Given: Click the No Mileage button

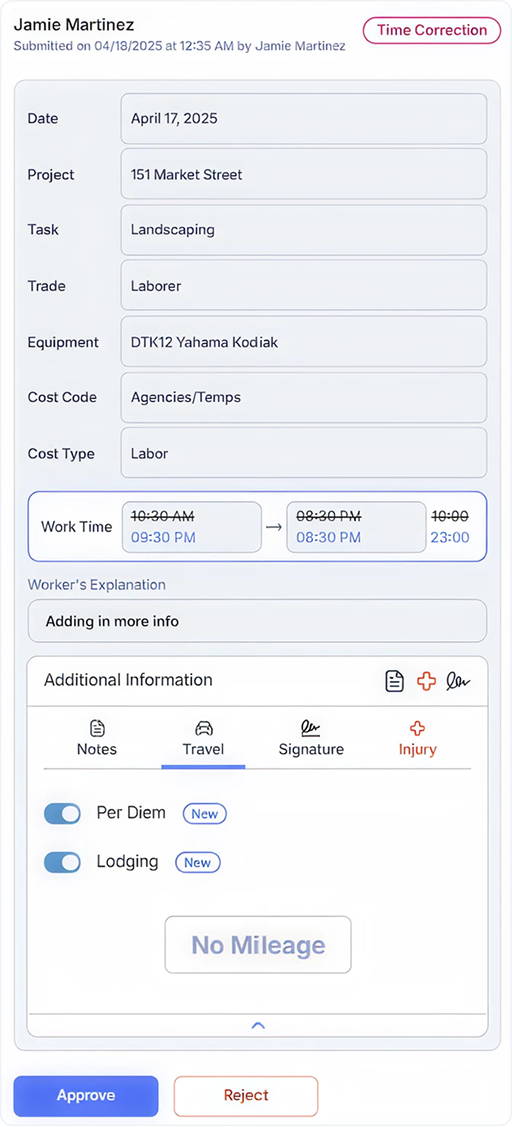Looking at the screenshot, I should (258, 944).
